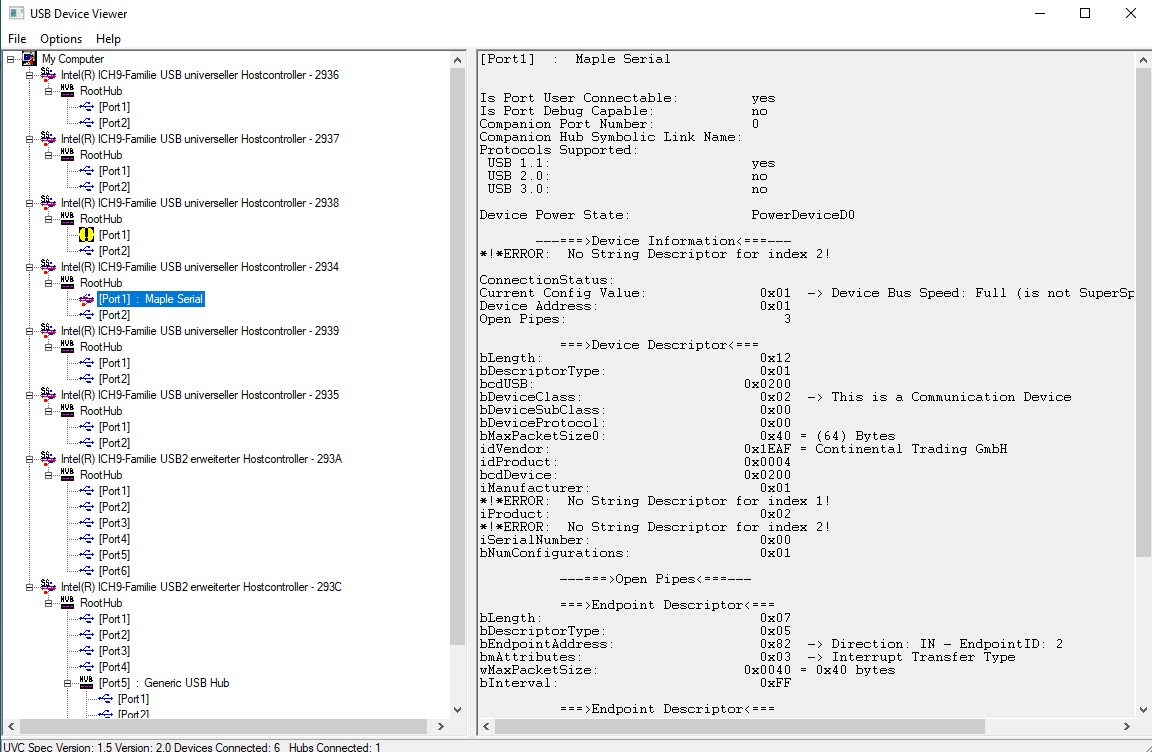Click details pane scroll up arrow
The height and width of the screenshot is (752, 1152).
pos(1143,60)
